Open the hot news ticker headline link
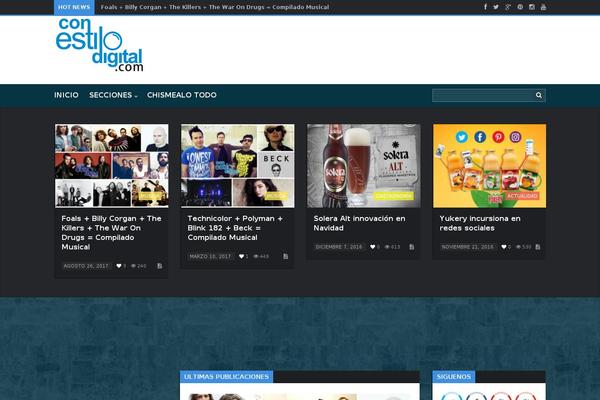The width and height of the screenshot is (600, 400). tap(215, 7)
